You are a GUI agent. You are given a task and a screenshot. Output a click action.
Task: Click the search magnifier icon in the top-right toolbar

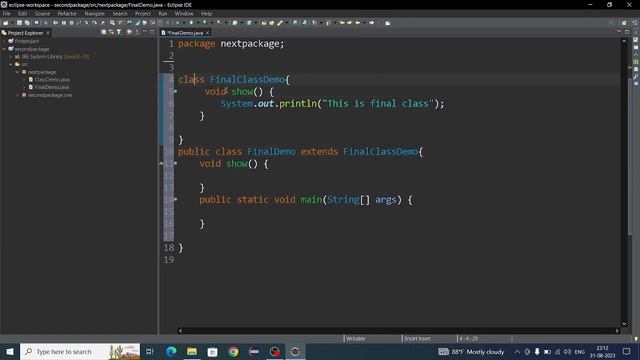pyautogui.click(x=611, y=23)
